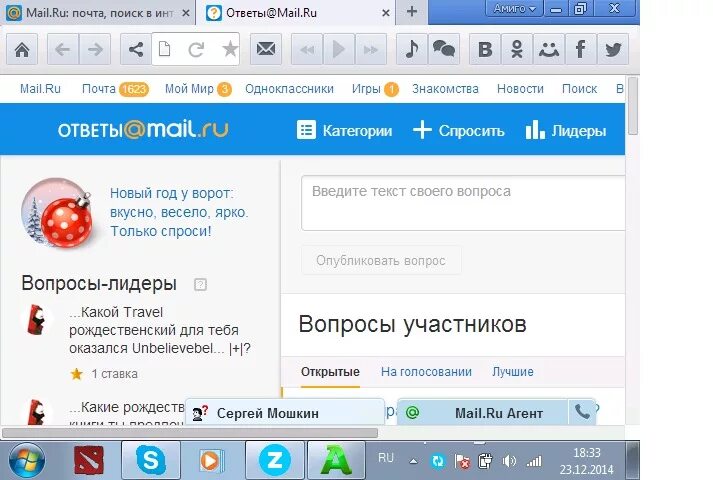713x480 pixels.
Task: Click the question text input field
Action: tap(463, 203)
